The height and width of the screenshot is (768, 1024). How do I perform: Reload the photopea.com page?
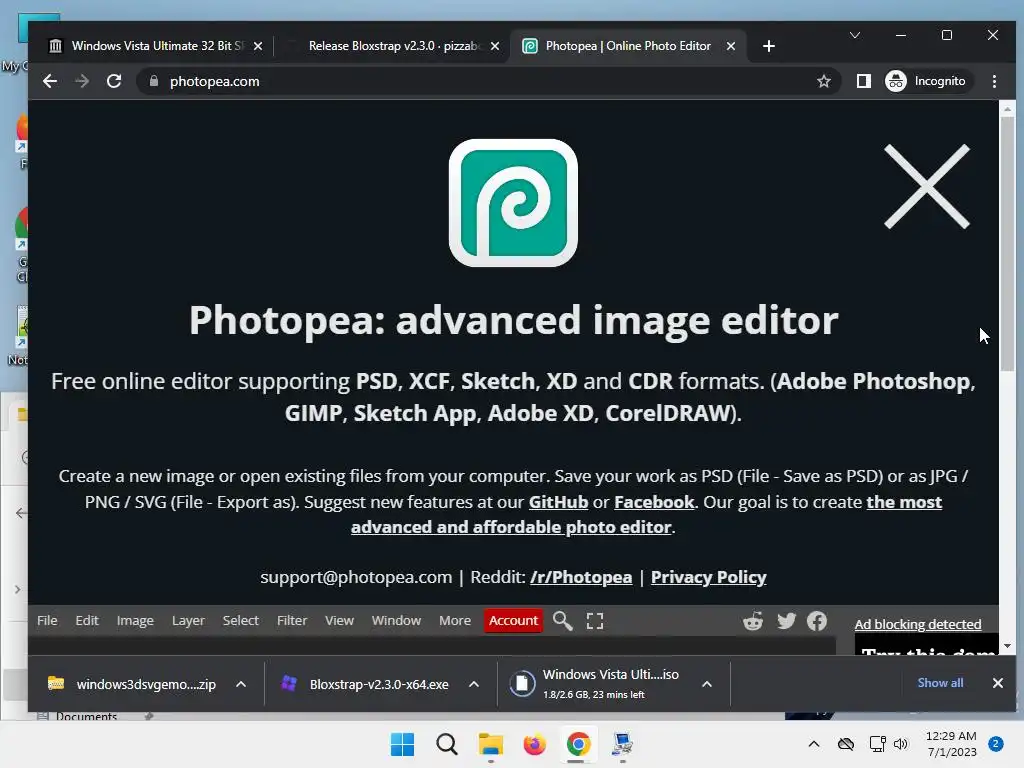point(114,81)
